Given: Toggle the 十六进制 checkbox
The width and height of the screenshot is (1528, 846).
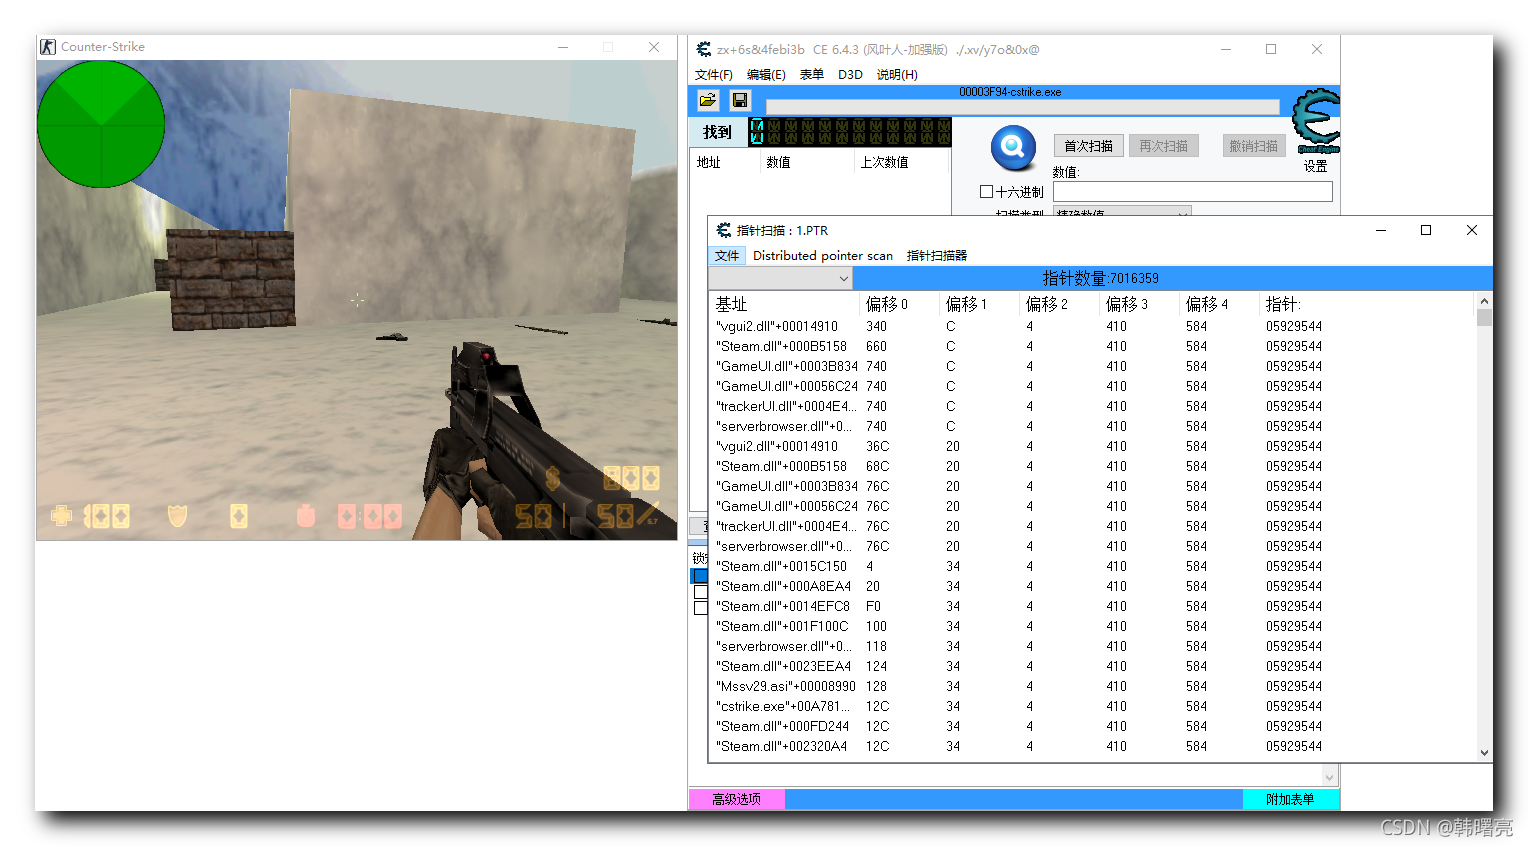Looking at the screenshot, I should pyautogui.click(x=986, y=191).
